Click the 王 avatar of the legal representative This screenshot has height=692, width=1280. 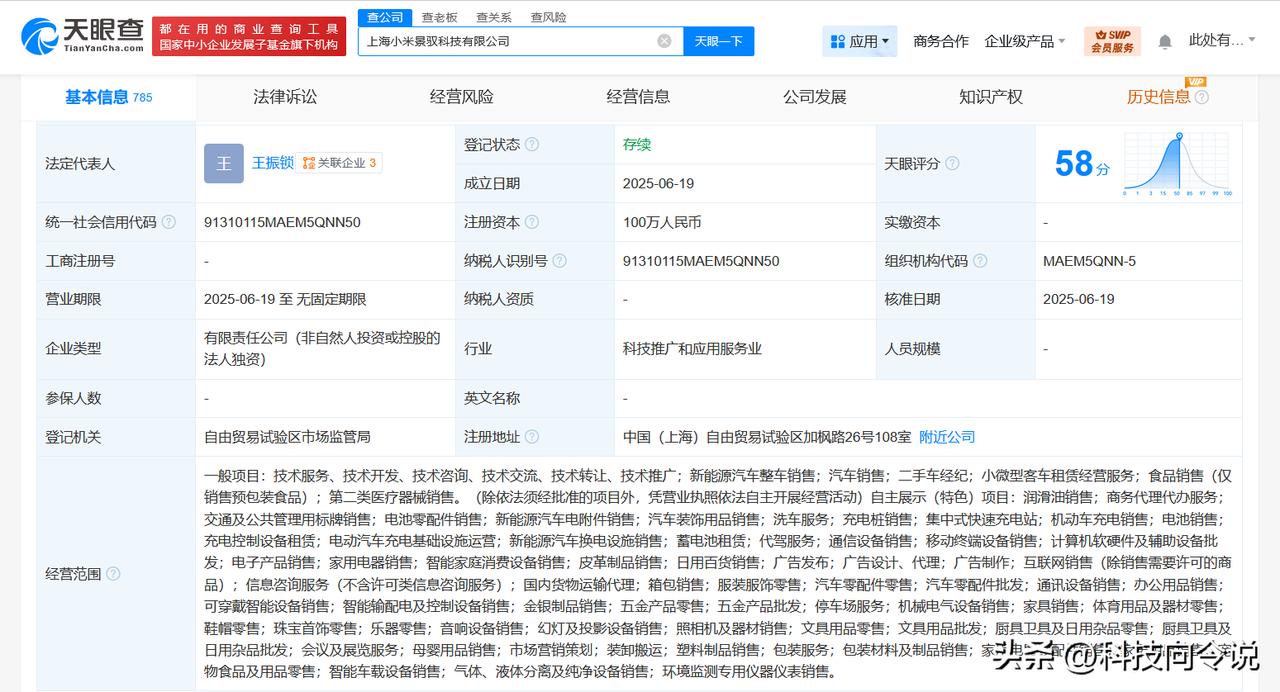click(224, 163)
